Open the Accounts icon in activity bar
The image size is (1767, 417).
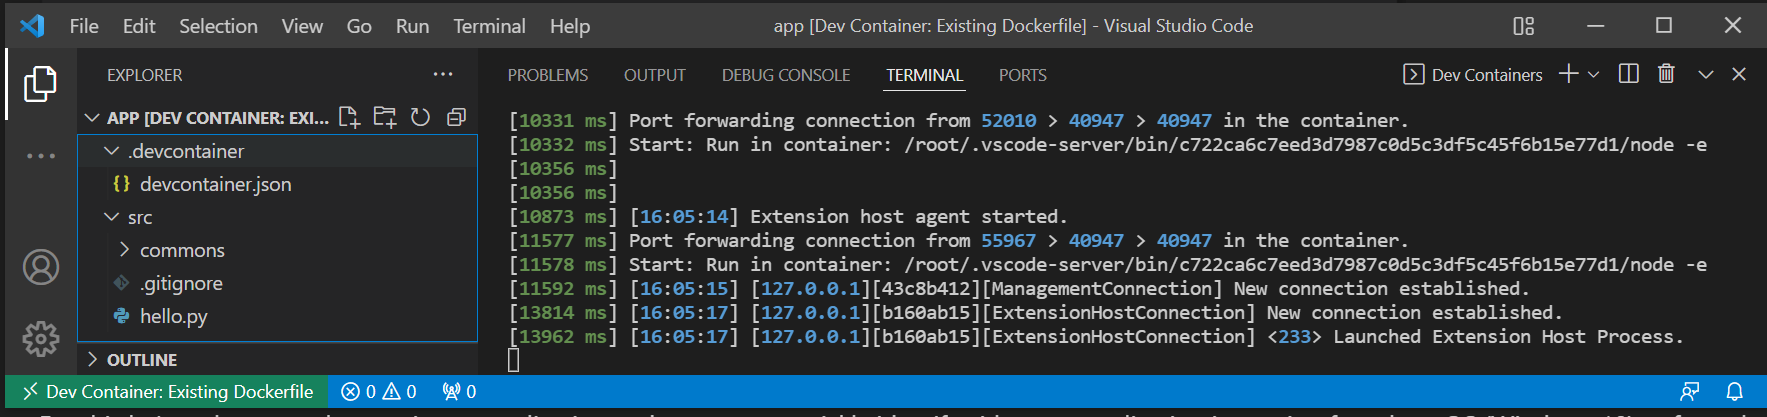click(41, 267)
